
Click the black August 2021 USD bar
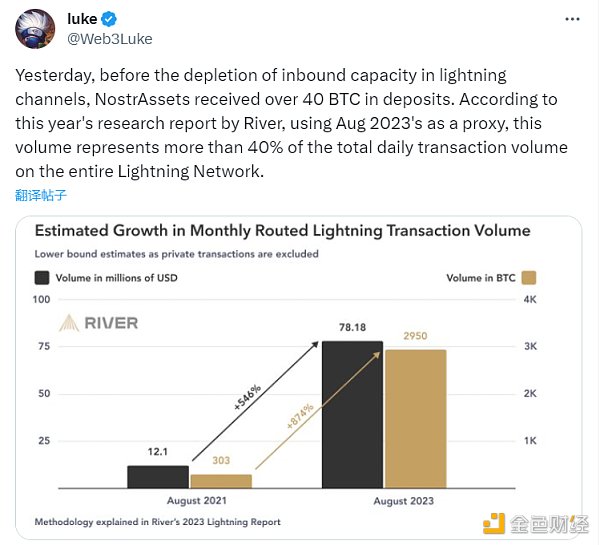click(158, 477)
